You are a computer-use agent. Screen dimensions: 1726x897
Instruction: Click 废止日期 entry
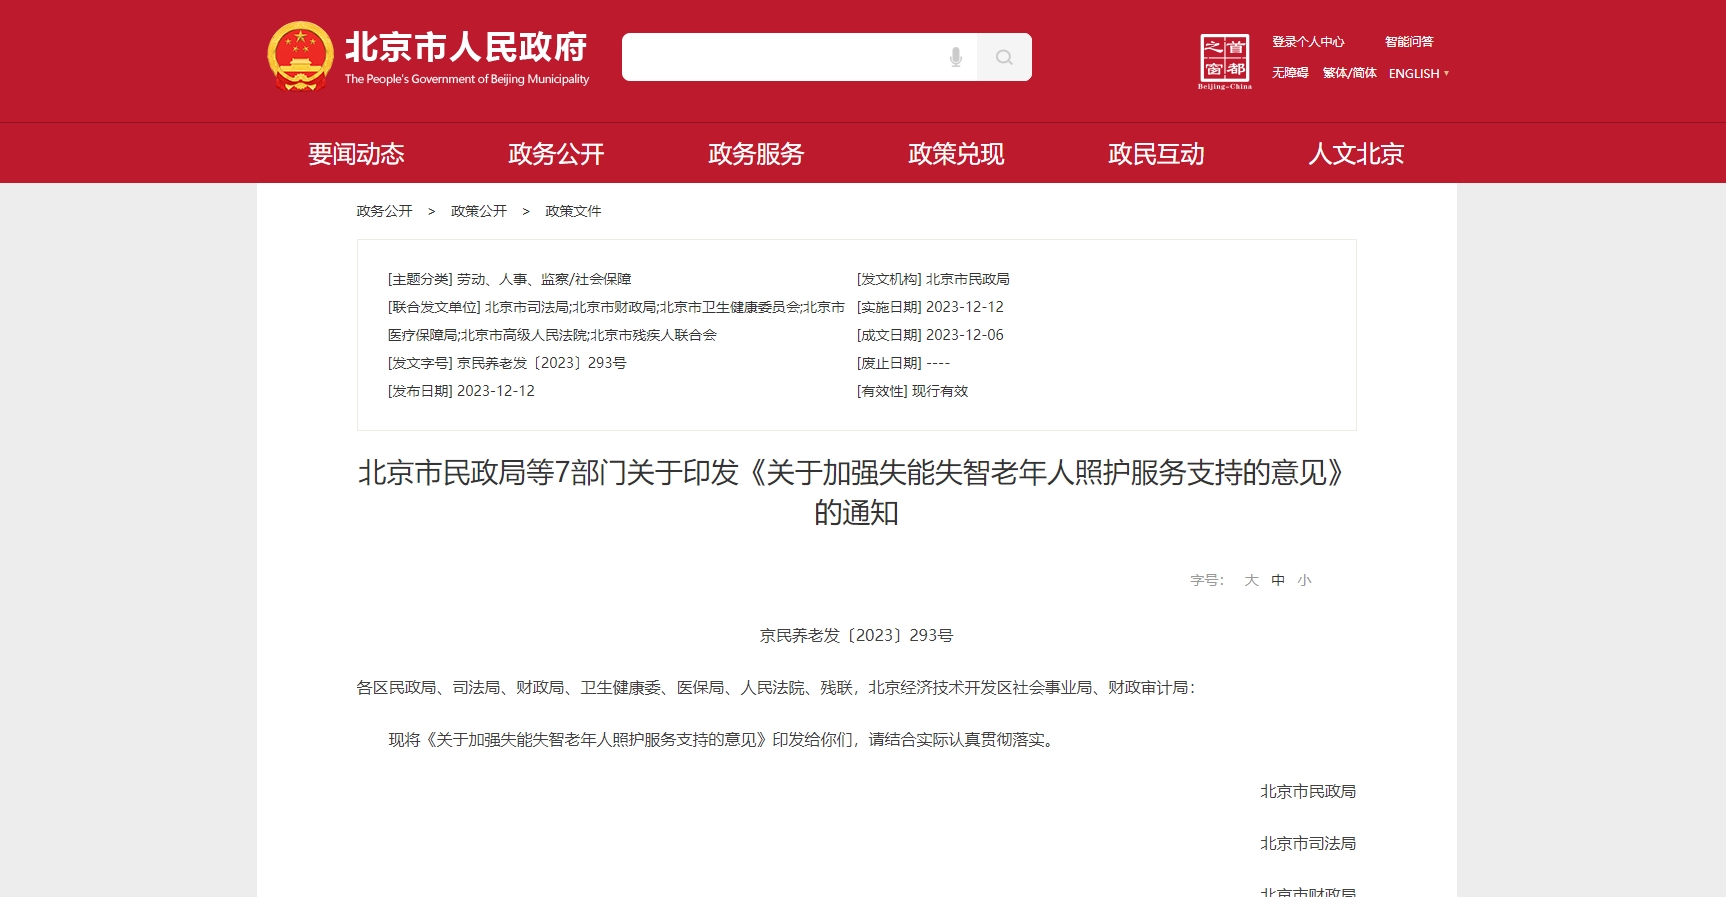(x=903, y=363)
